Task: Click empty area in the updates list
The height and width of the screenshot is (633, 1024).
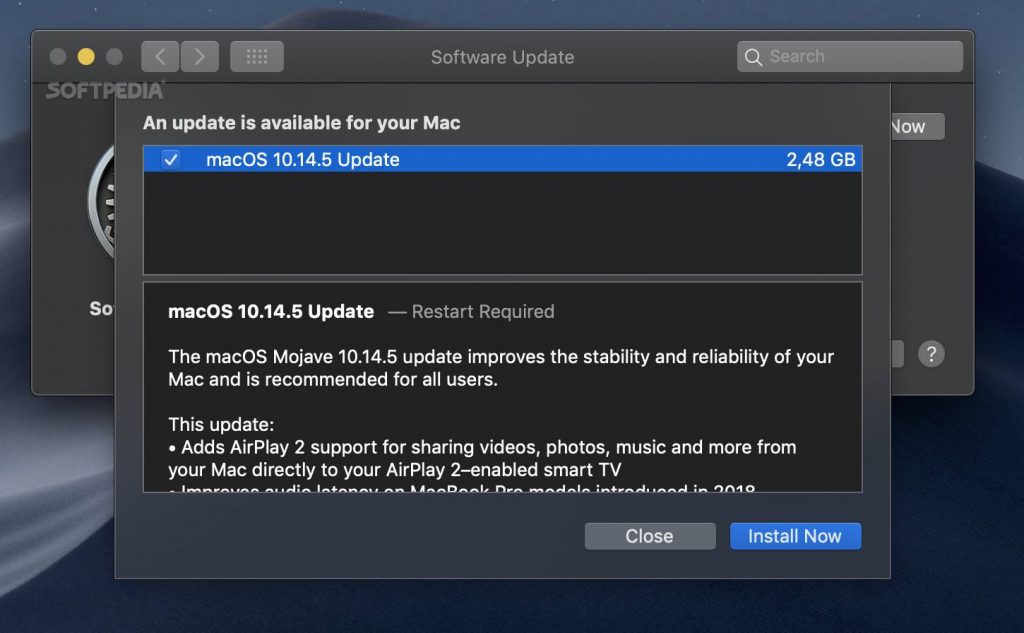Action: point(500,225)
